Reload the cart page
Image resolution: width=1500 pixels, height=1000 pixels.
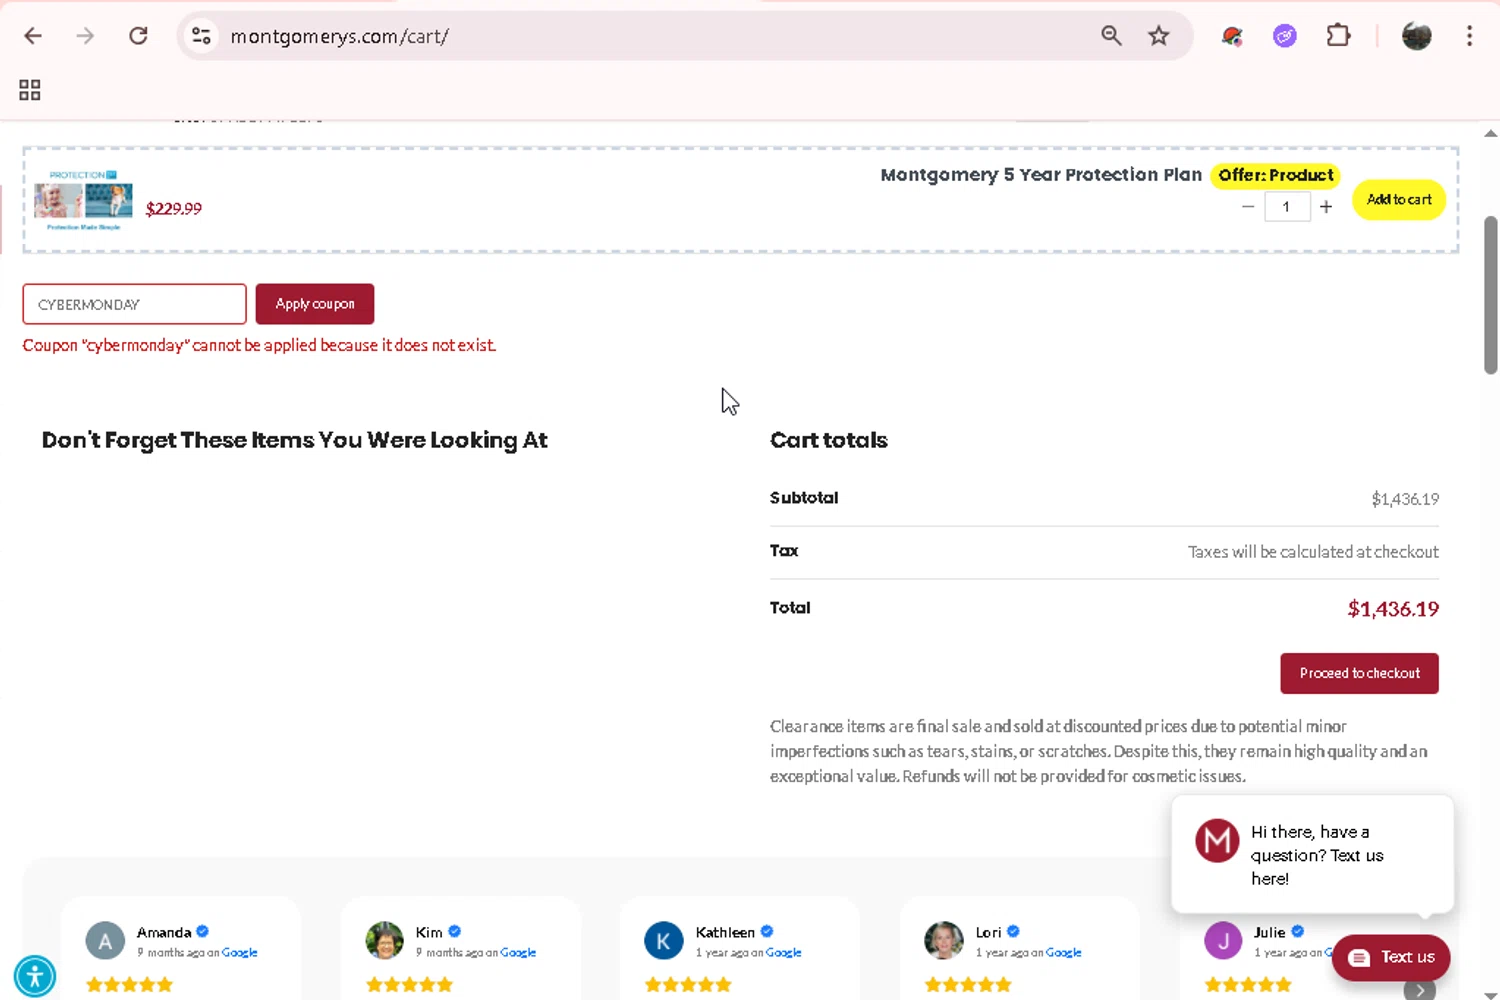138,36
